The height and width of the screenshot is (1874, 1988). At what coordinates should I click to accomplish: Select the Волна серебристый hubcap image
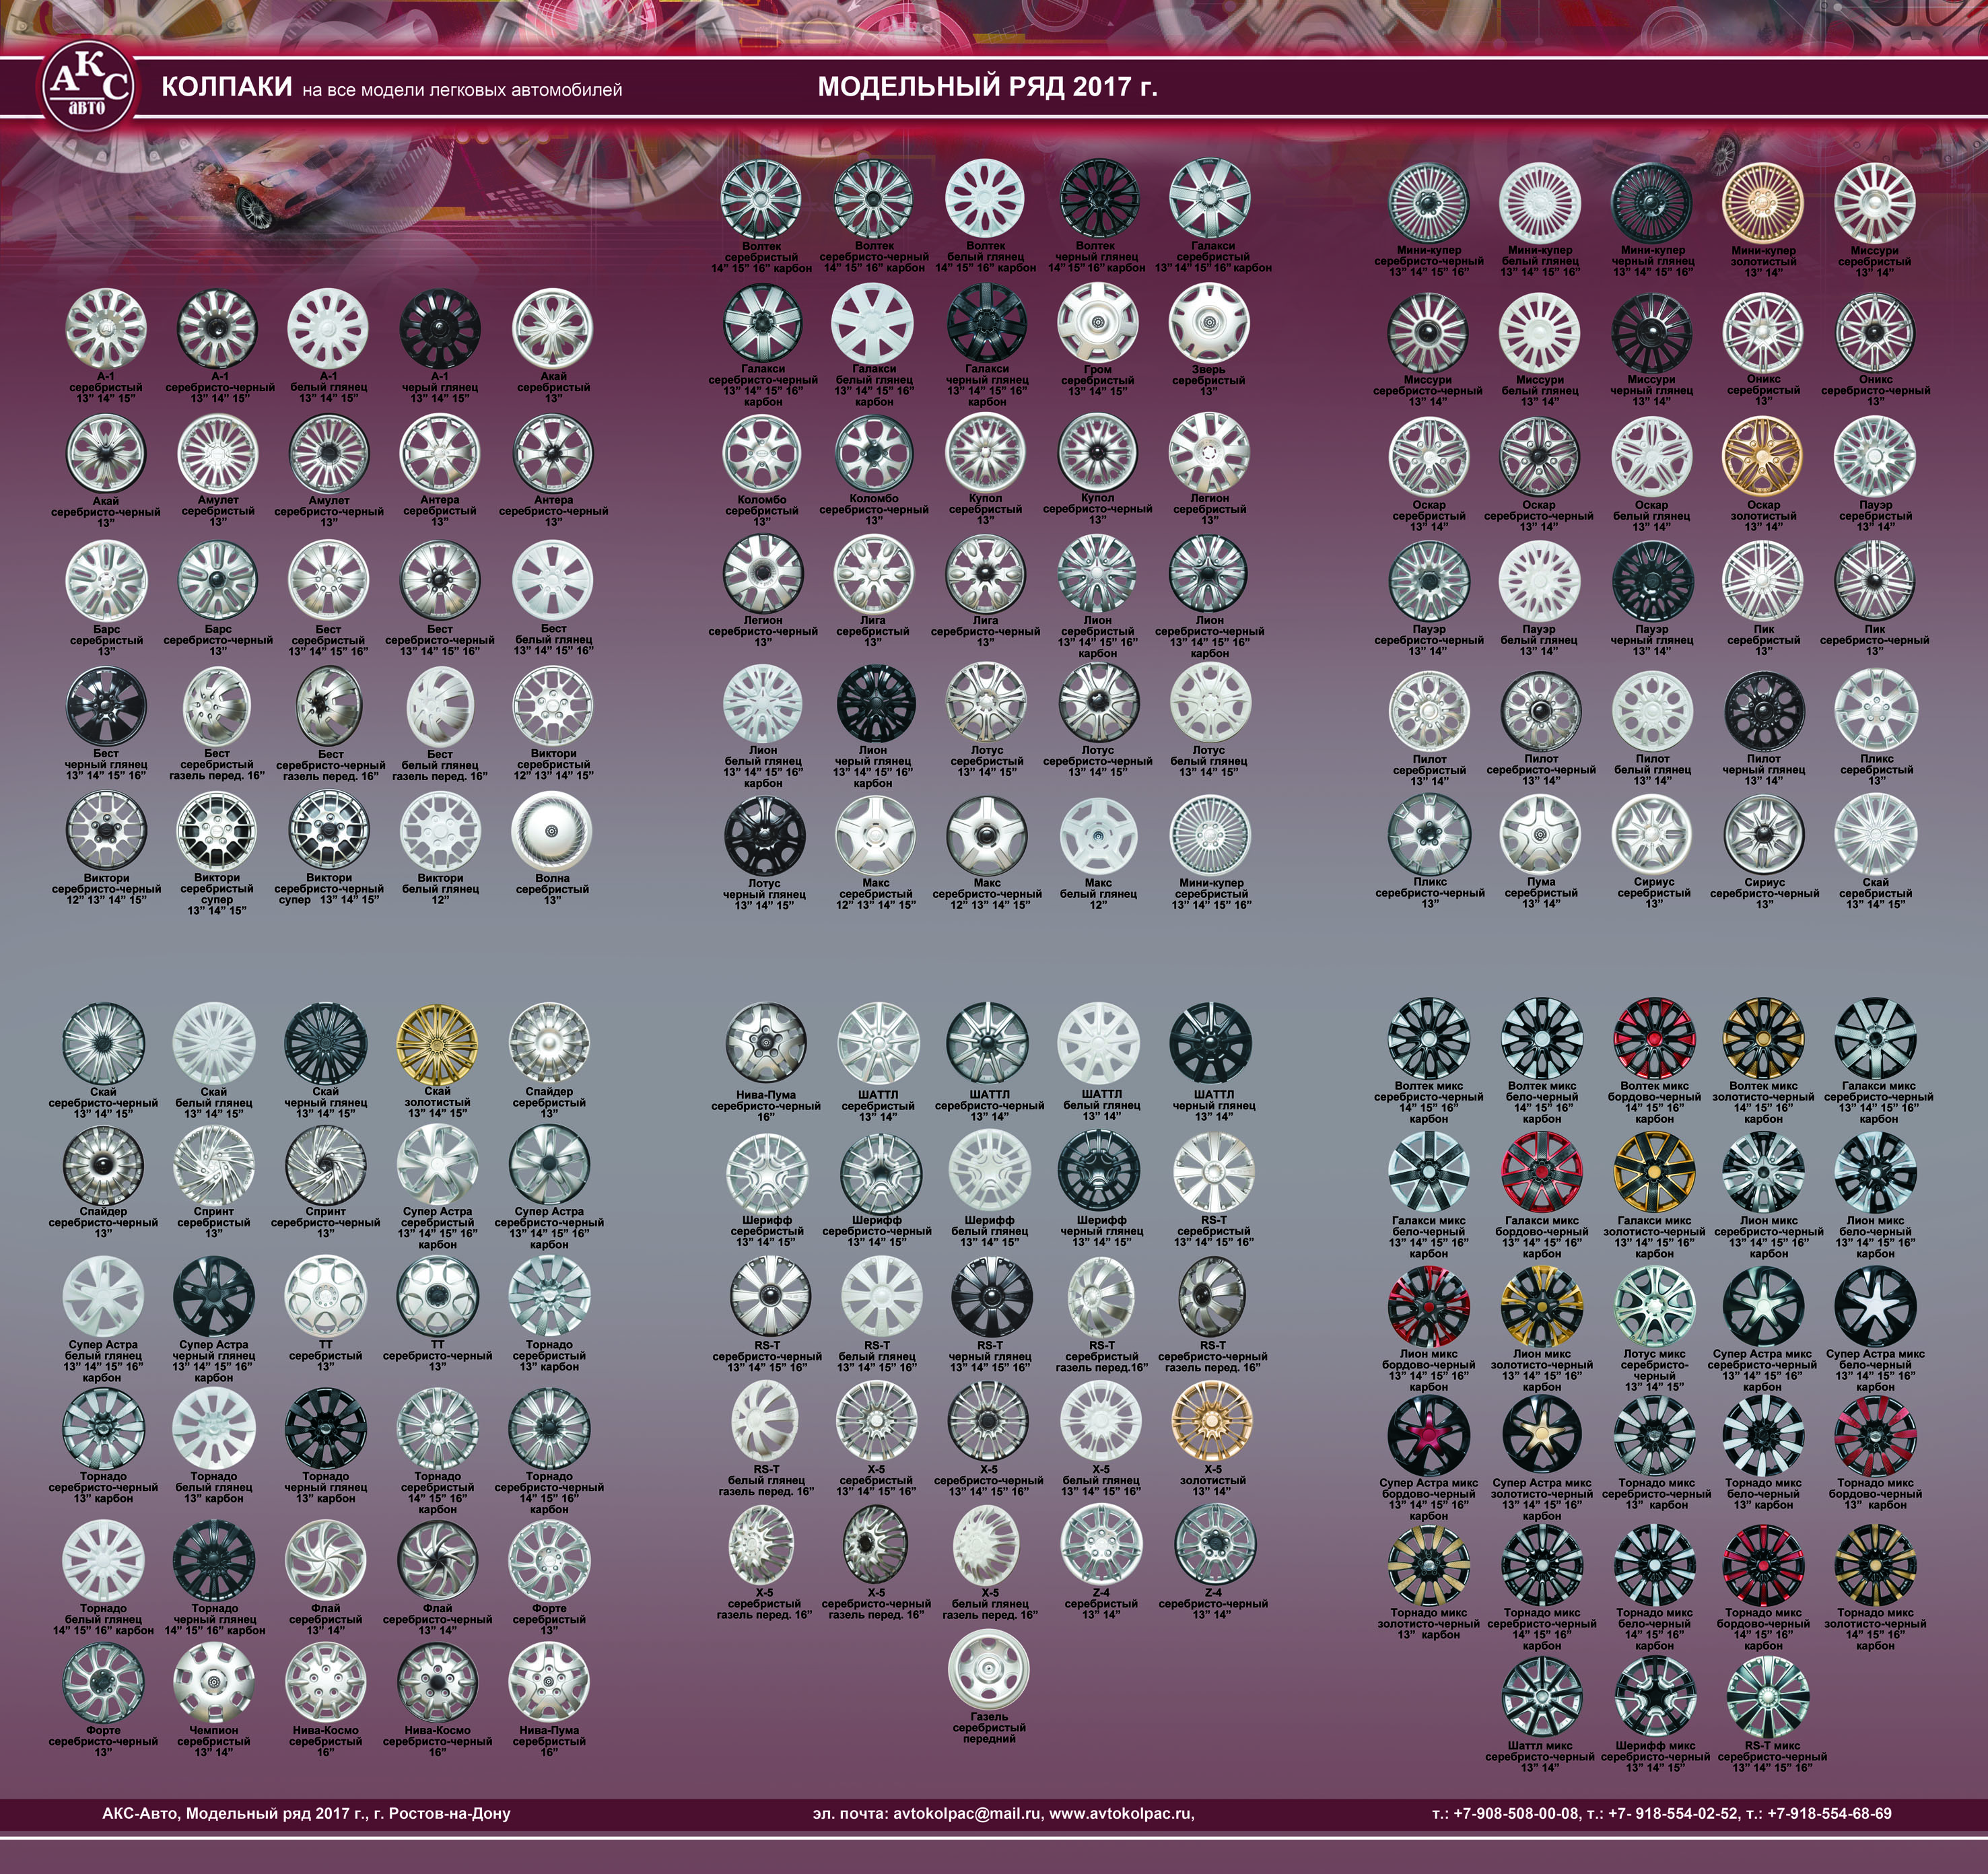coord(552,831)
